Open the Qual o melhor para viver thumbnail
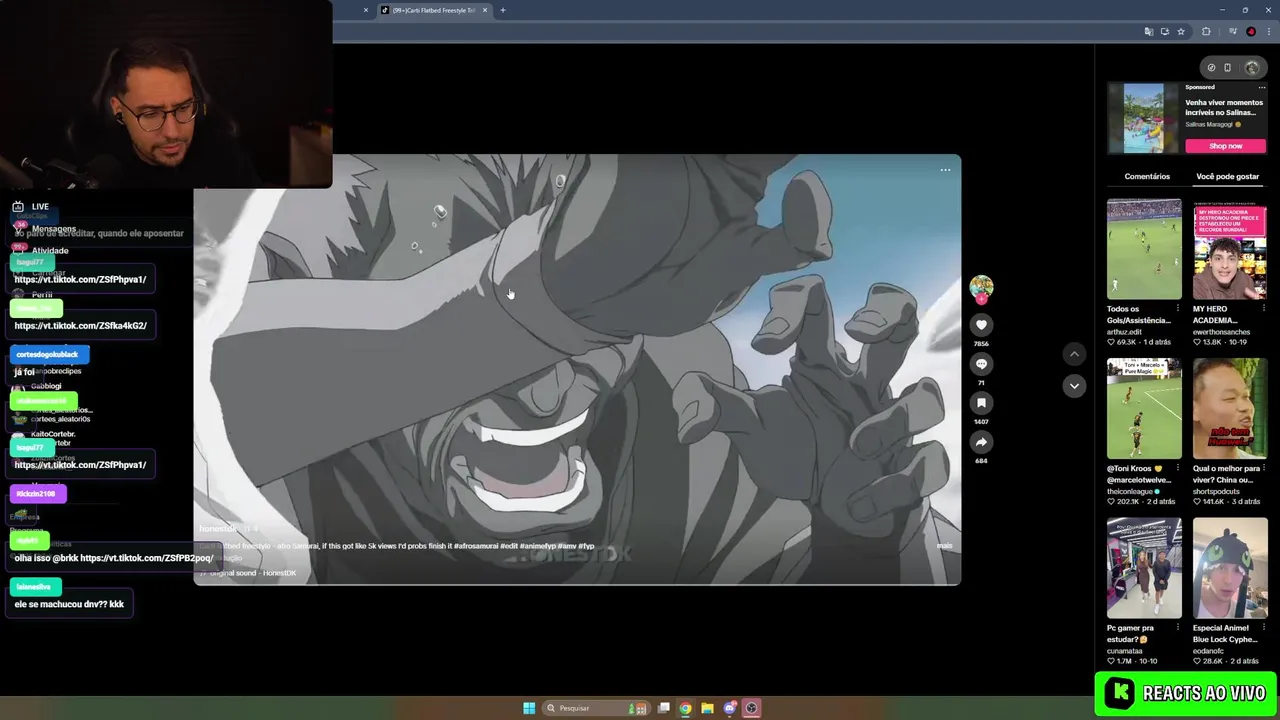 click(1230, 409)
